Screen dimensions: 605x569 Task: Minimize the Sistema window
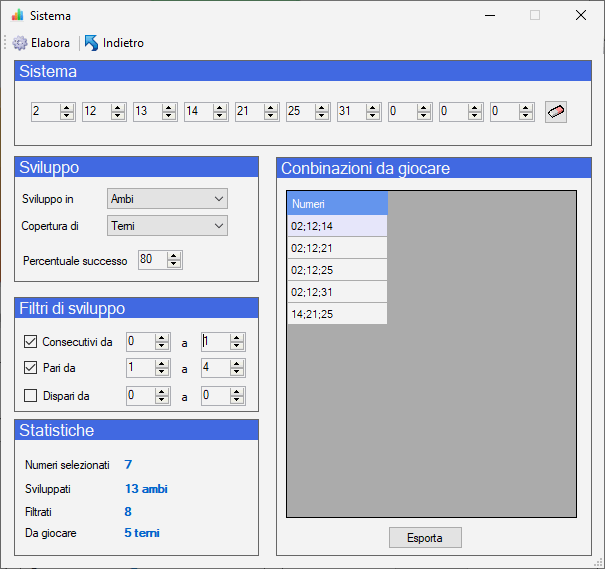pos(490,15)
